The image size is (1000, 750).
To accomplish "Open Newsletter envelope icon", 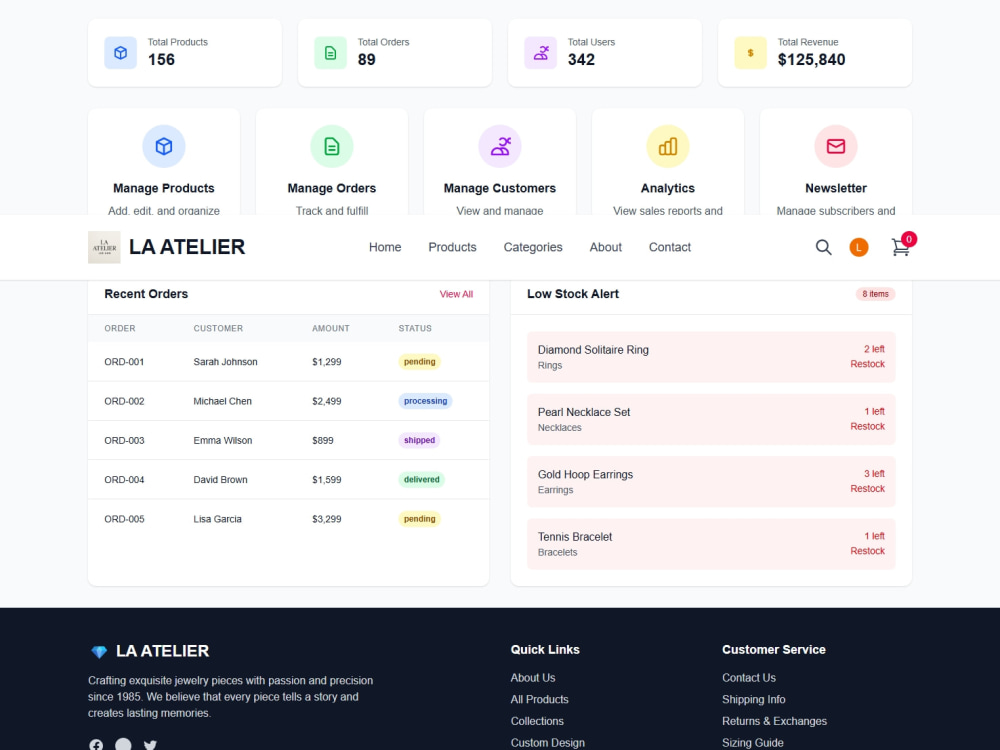I will pyautogui.click(x=836, y=147).
